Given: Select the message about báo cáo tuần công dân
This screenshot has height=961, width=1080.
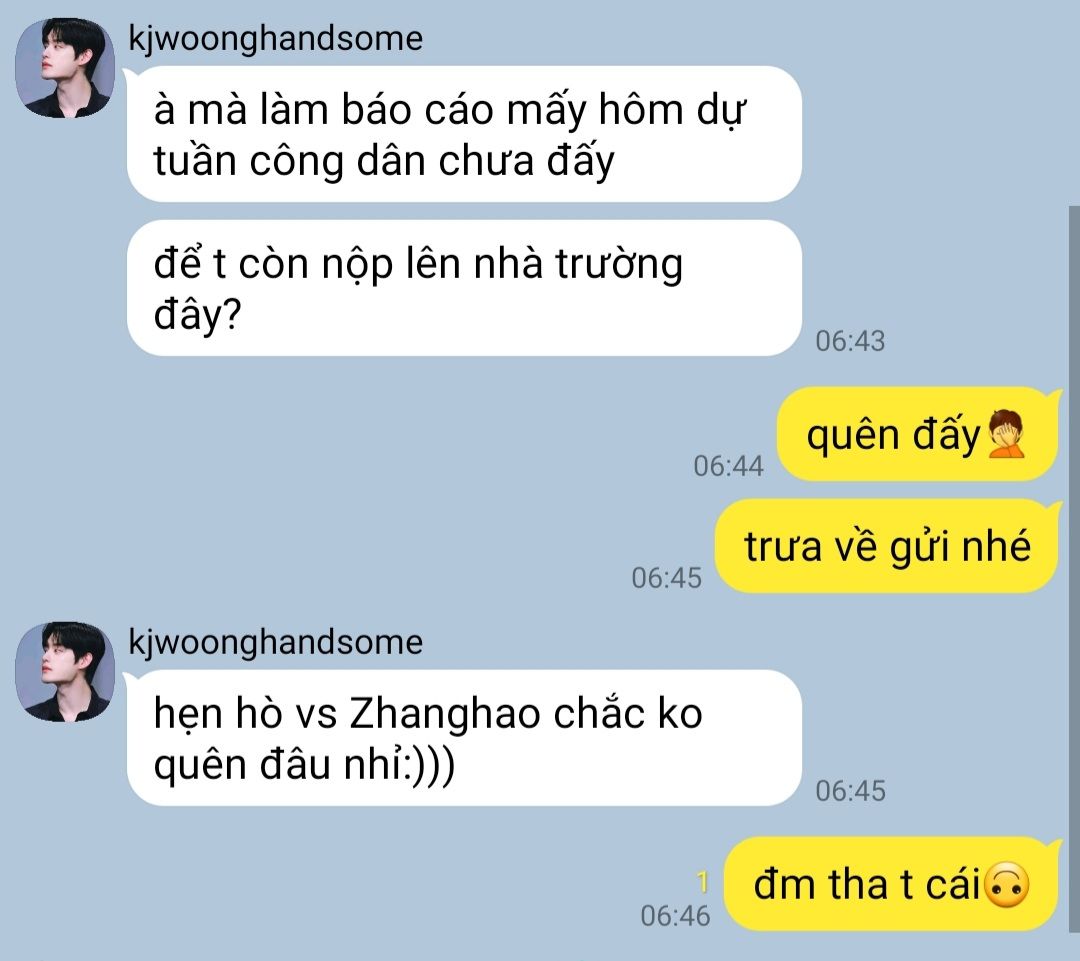Looking at the screenshot, I should point(464,134).
